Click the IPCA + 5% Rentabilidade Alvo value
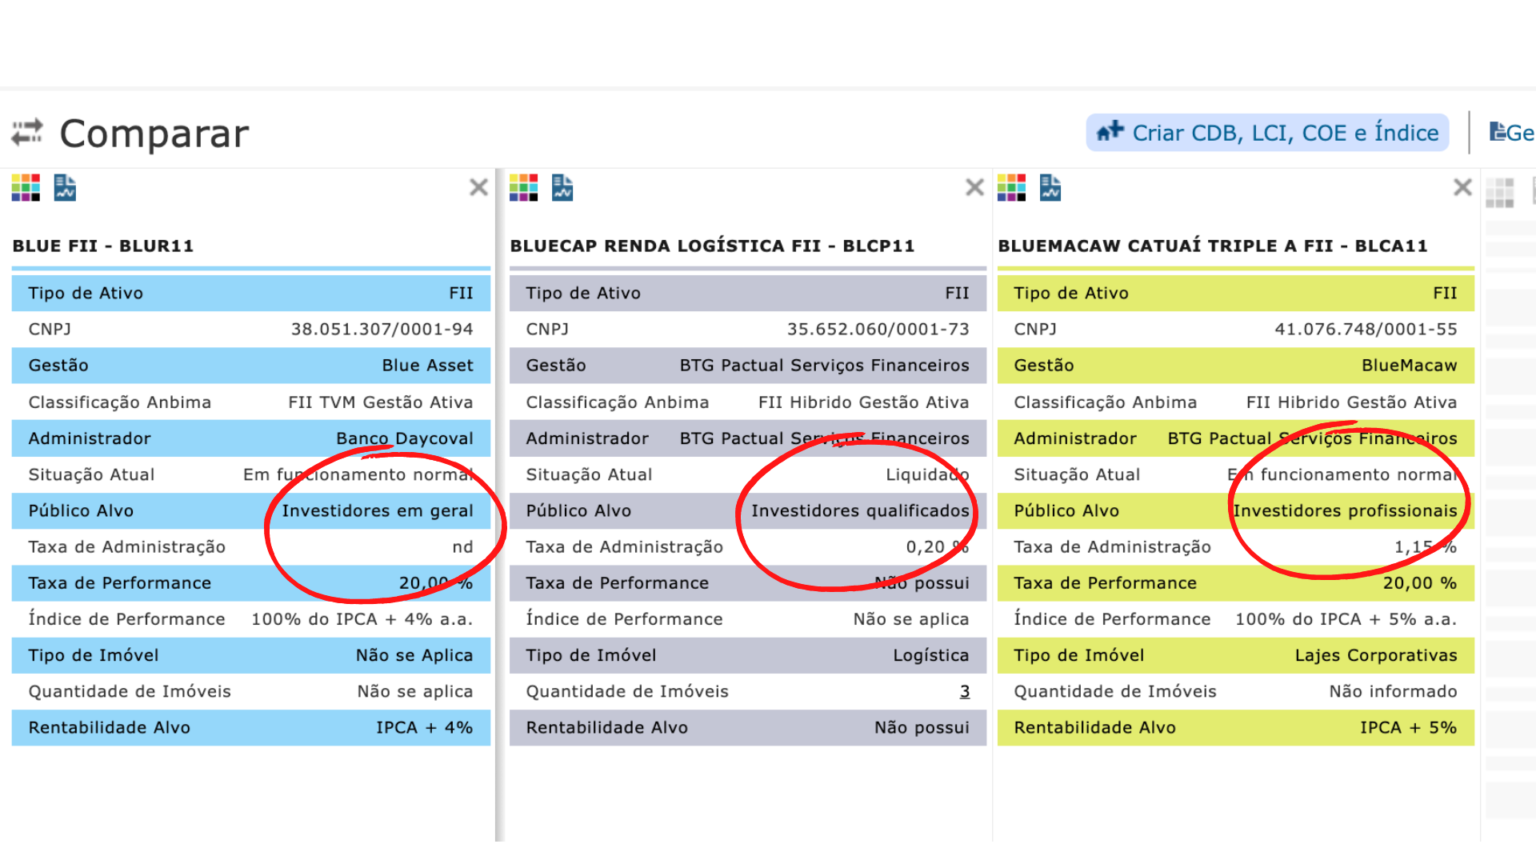The image size is (1536, 864). click(1409, 727)
